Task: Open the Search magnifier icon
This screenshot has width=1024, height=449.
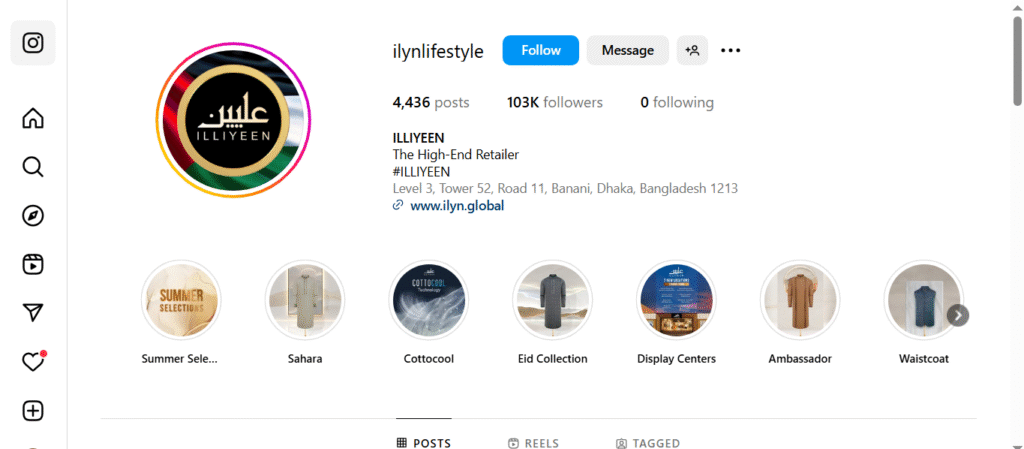Action: pos(33,167)
